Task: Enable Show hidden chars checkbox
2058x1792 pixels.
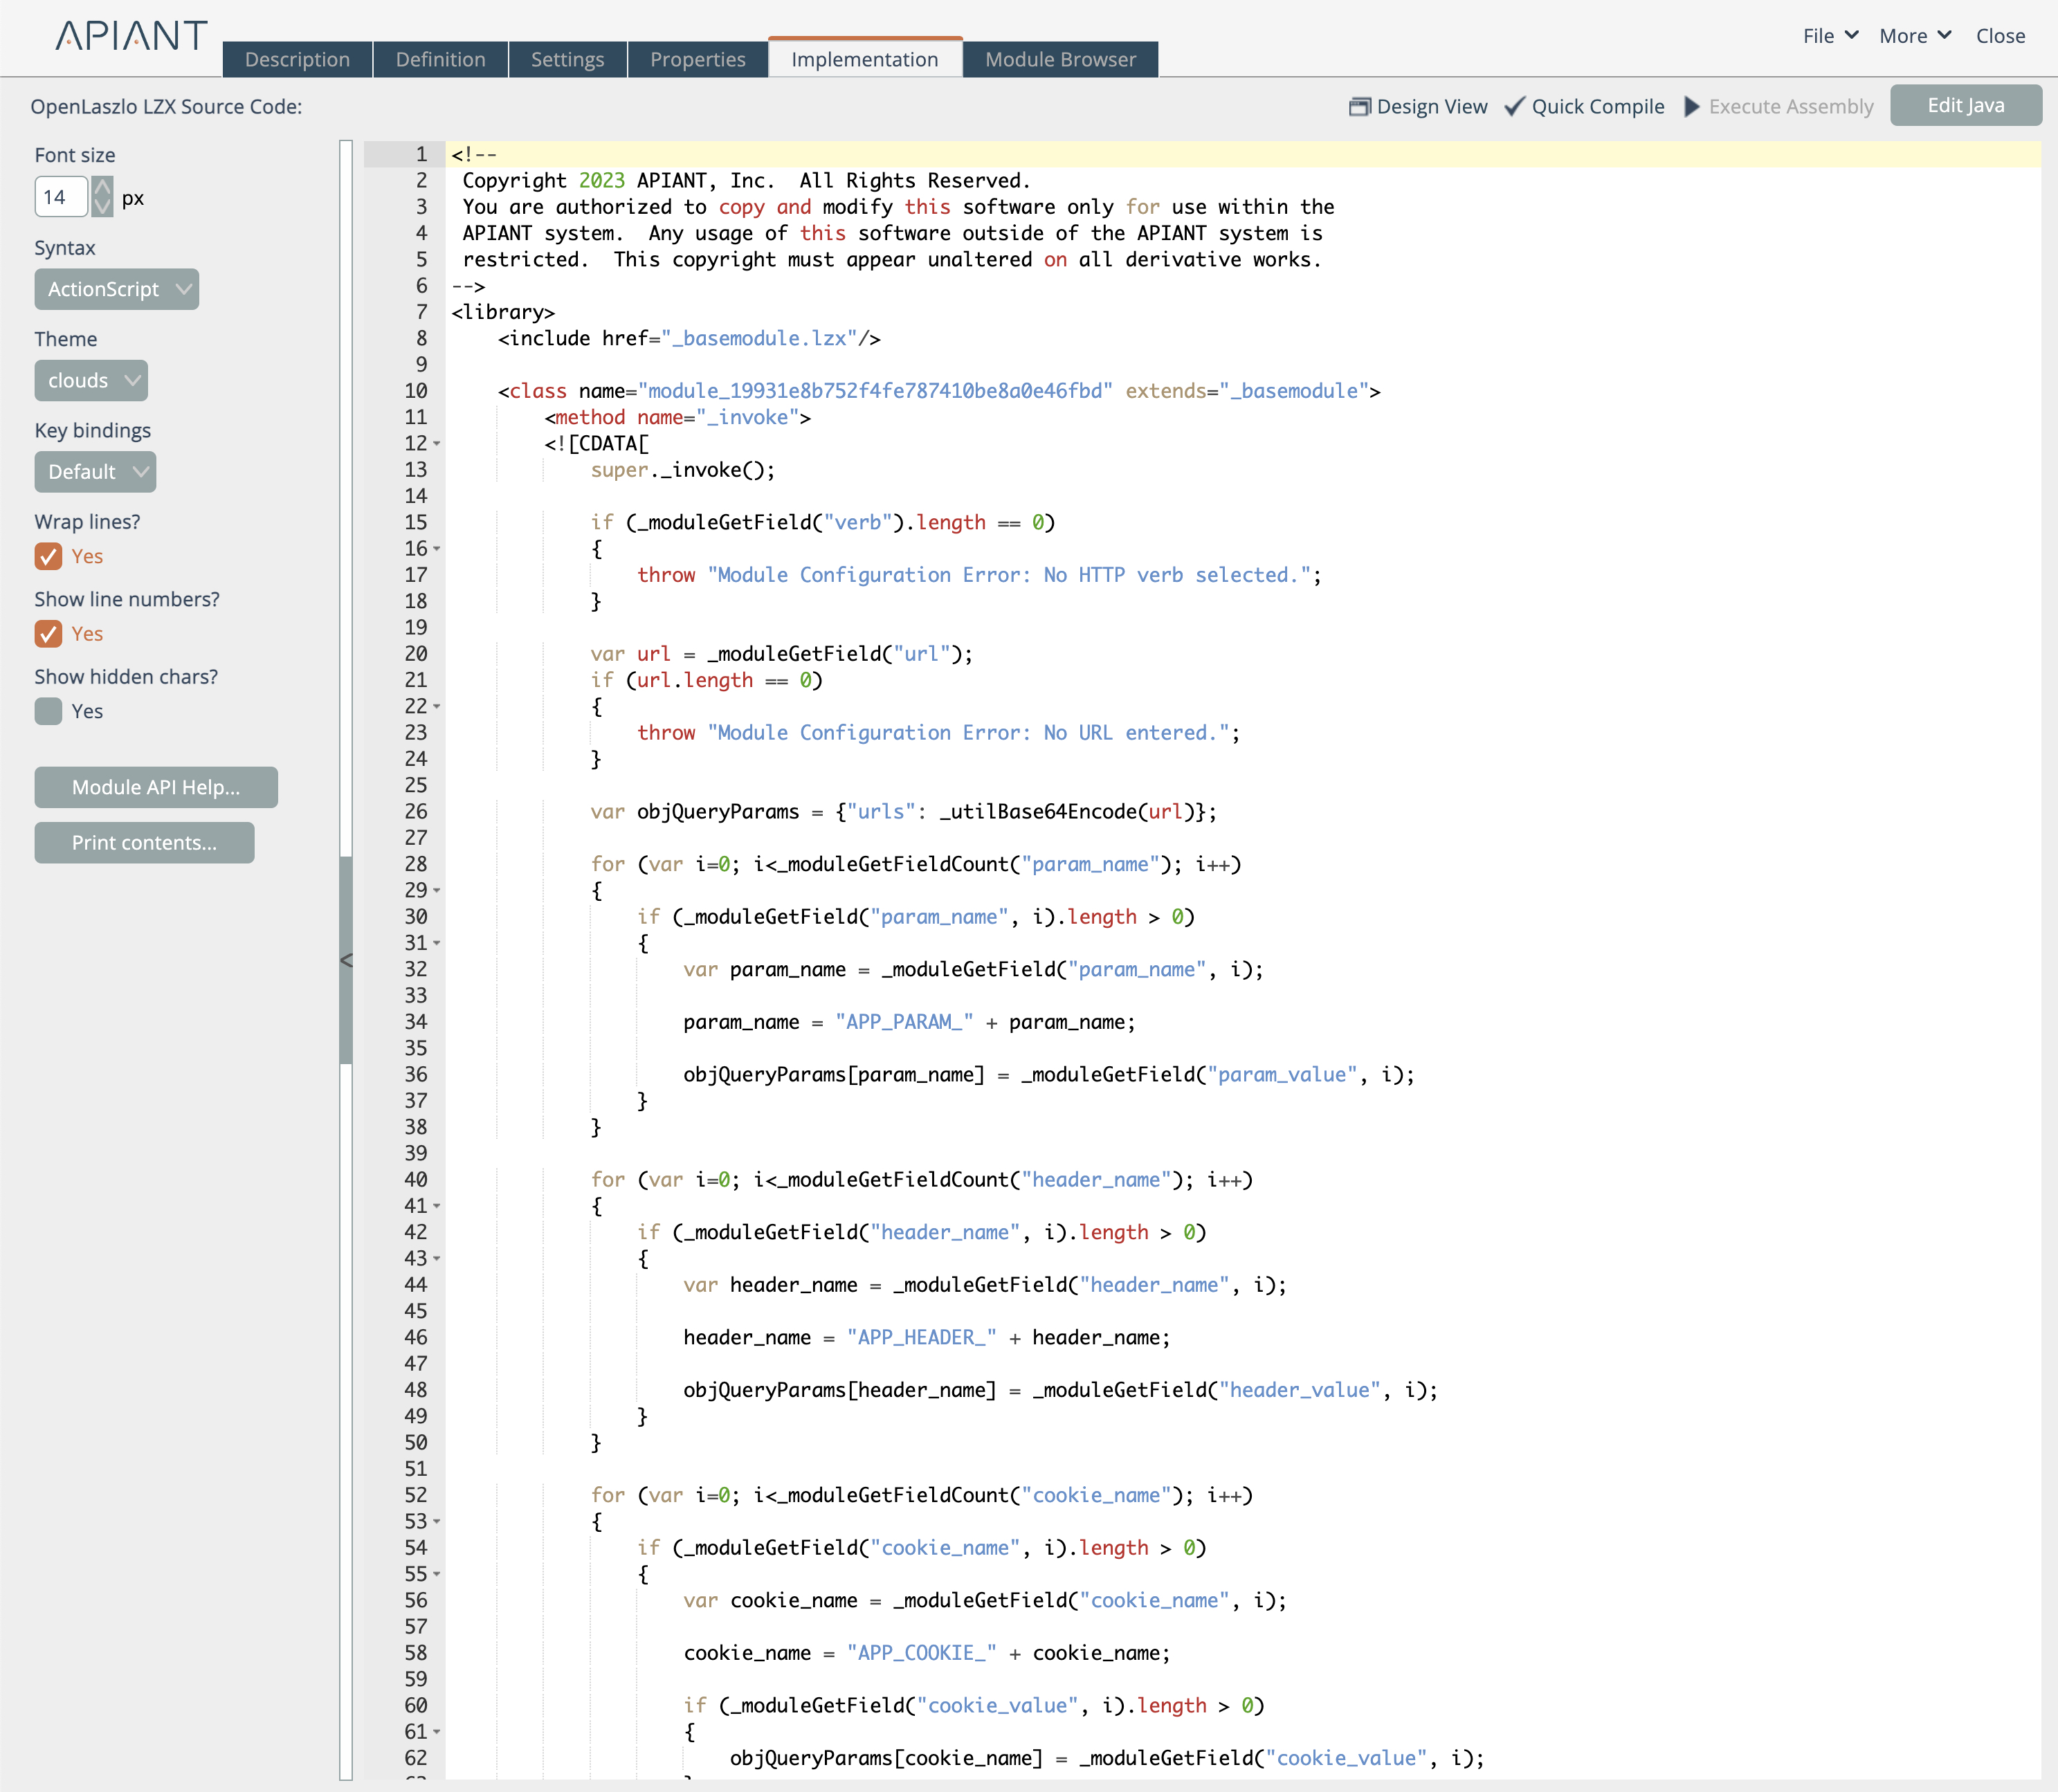Action: [48, 711]
